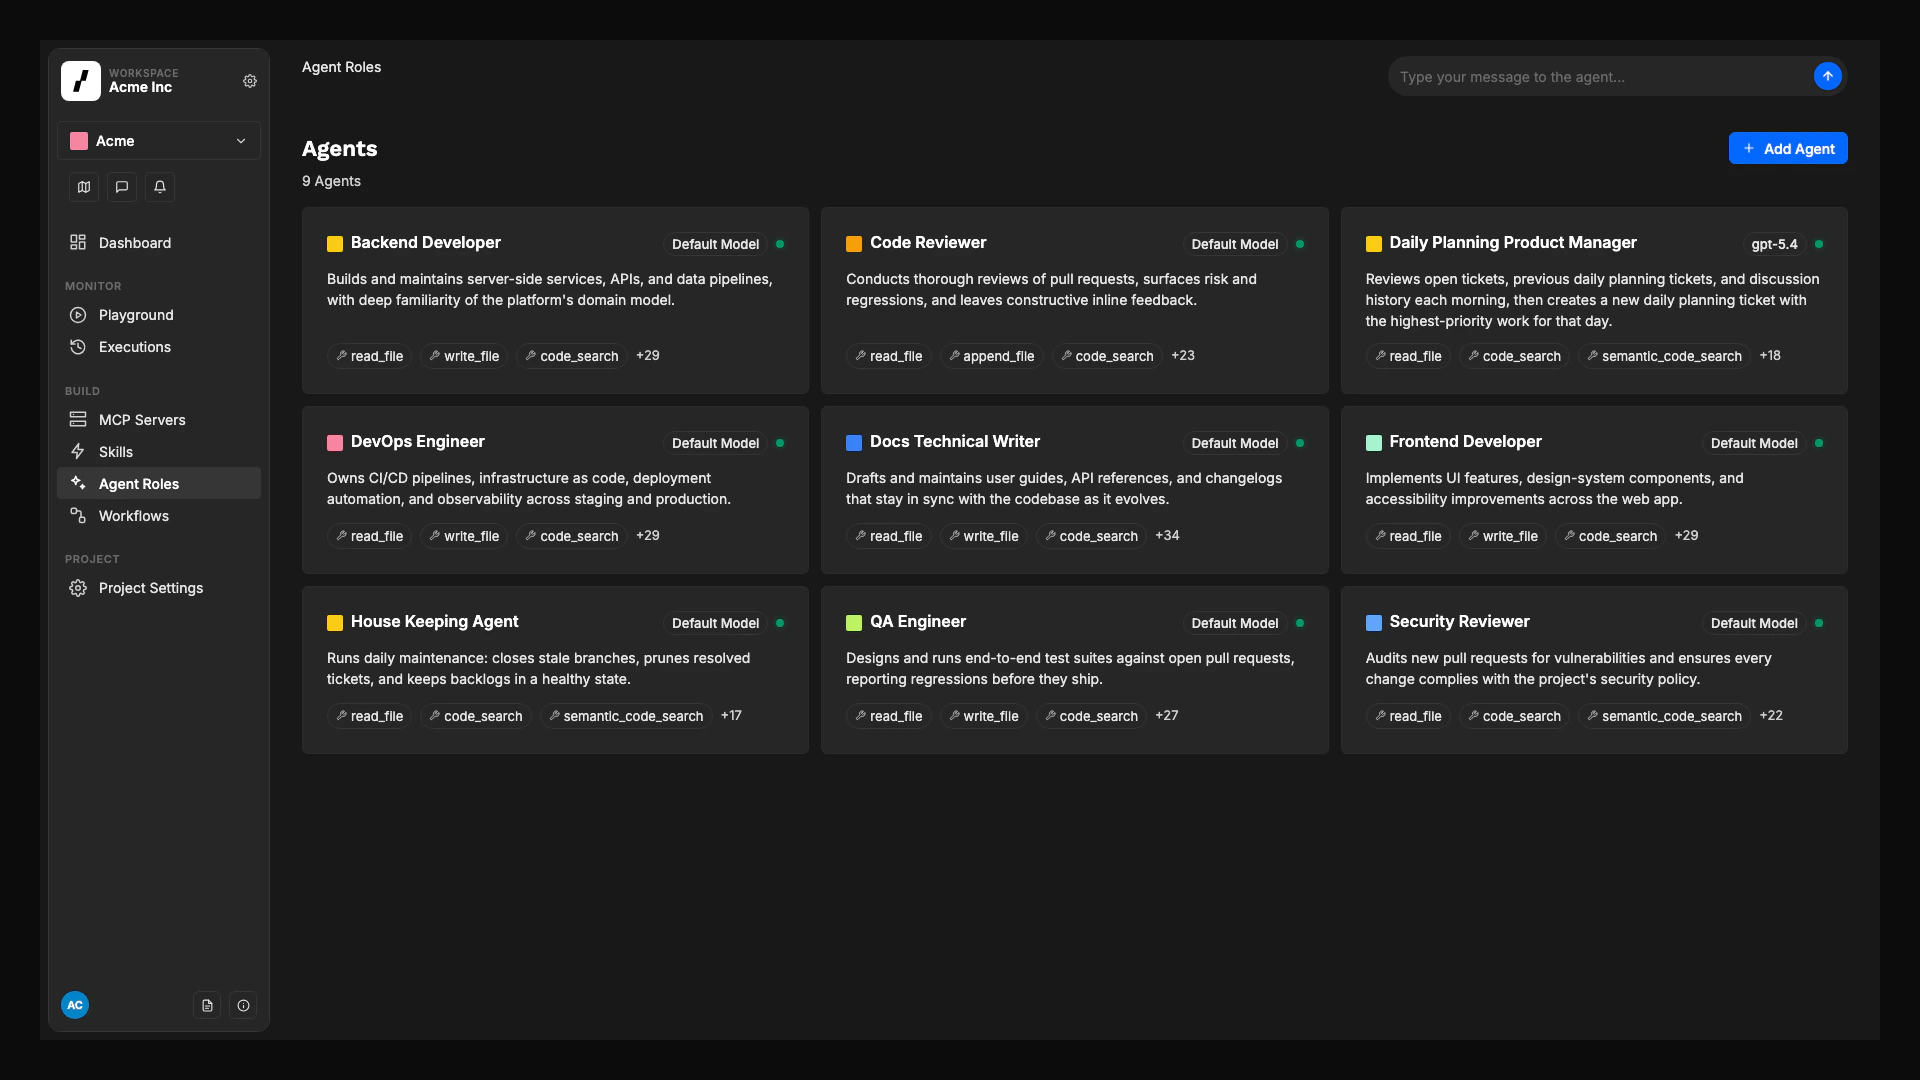
Task: Click +18 count on Daily Planning Product Manager
Action: (x=1770, y=356)
